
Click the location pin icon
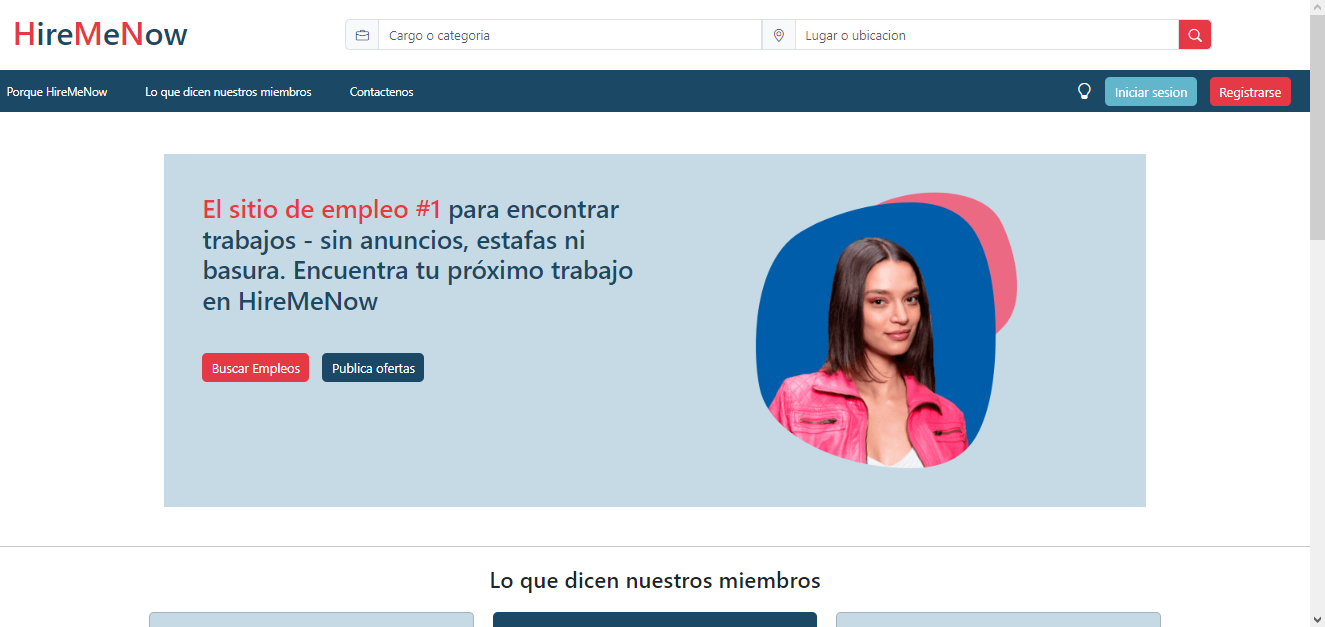coord(779,35)
